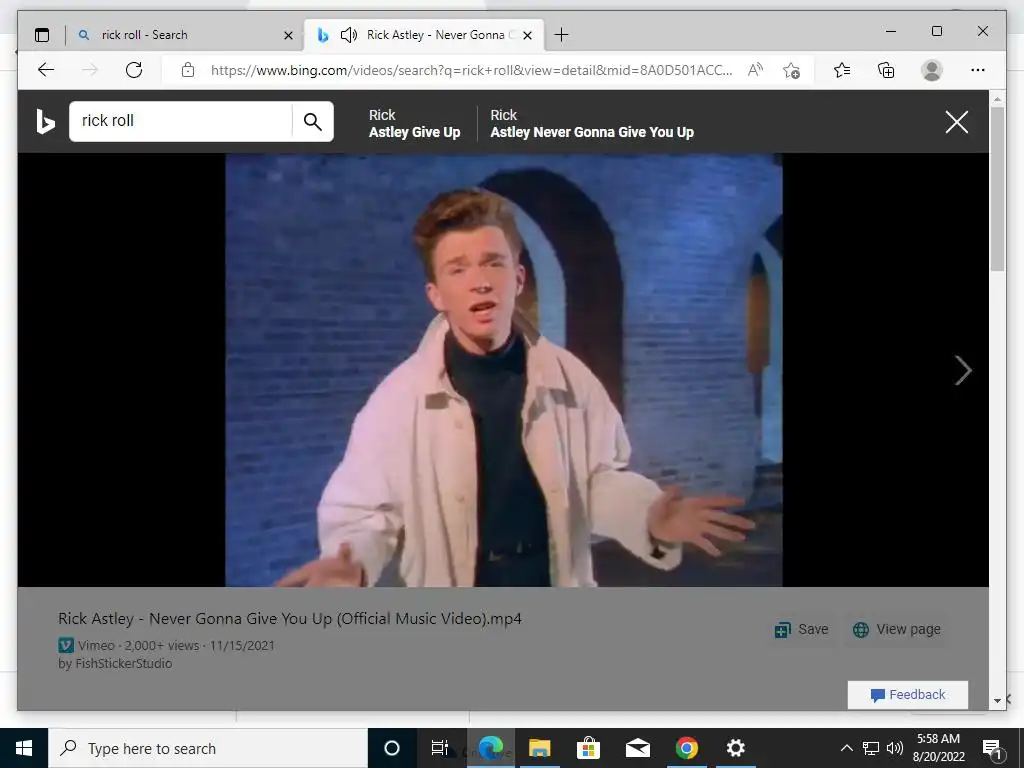Open Task View
1024x768 pixels.
pyautogui.click(x=440, y=748)
